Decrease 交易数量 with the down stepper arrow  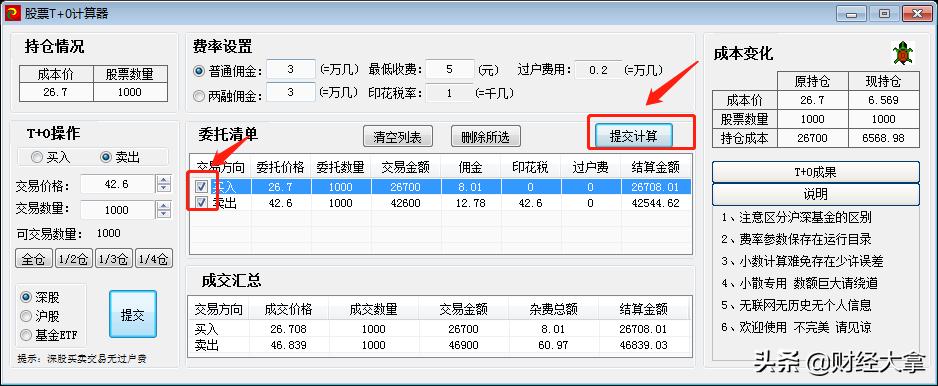[163, 214]
